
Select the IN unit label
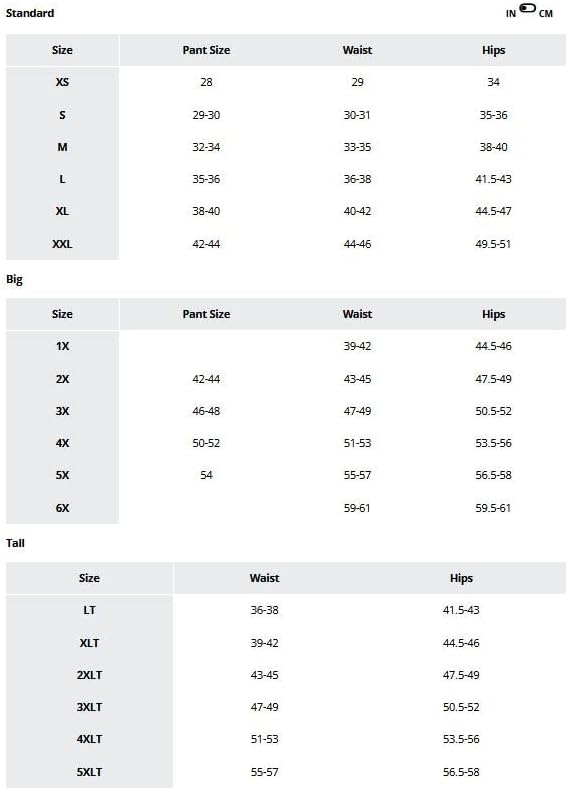click(x=511, y=14)
